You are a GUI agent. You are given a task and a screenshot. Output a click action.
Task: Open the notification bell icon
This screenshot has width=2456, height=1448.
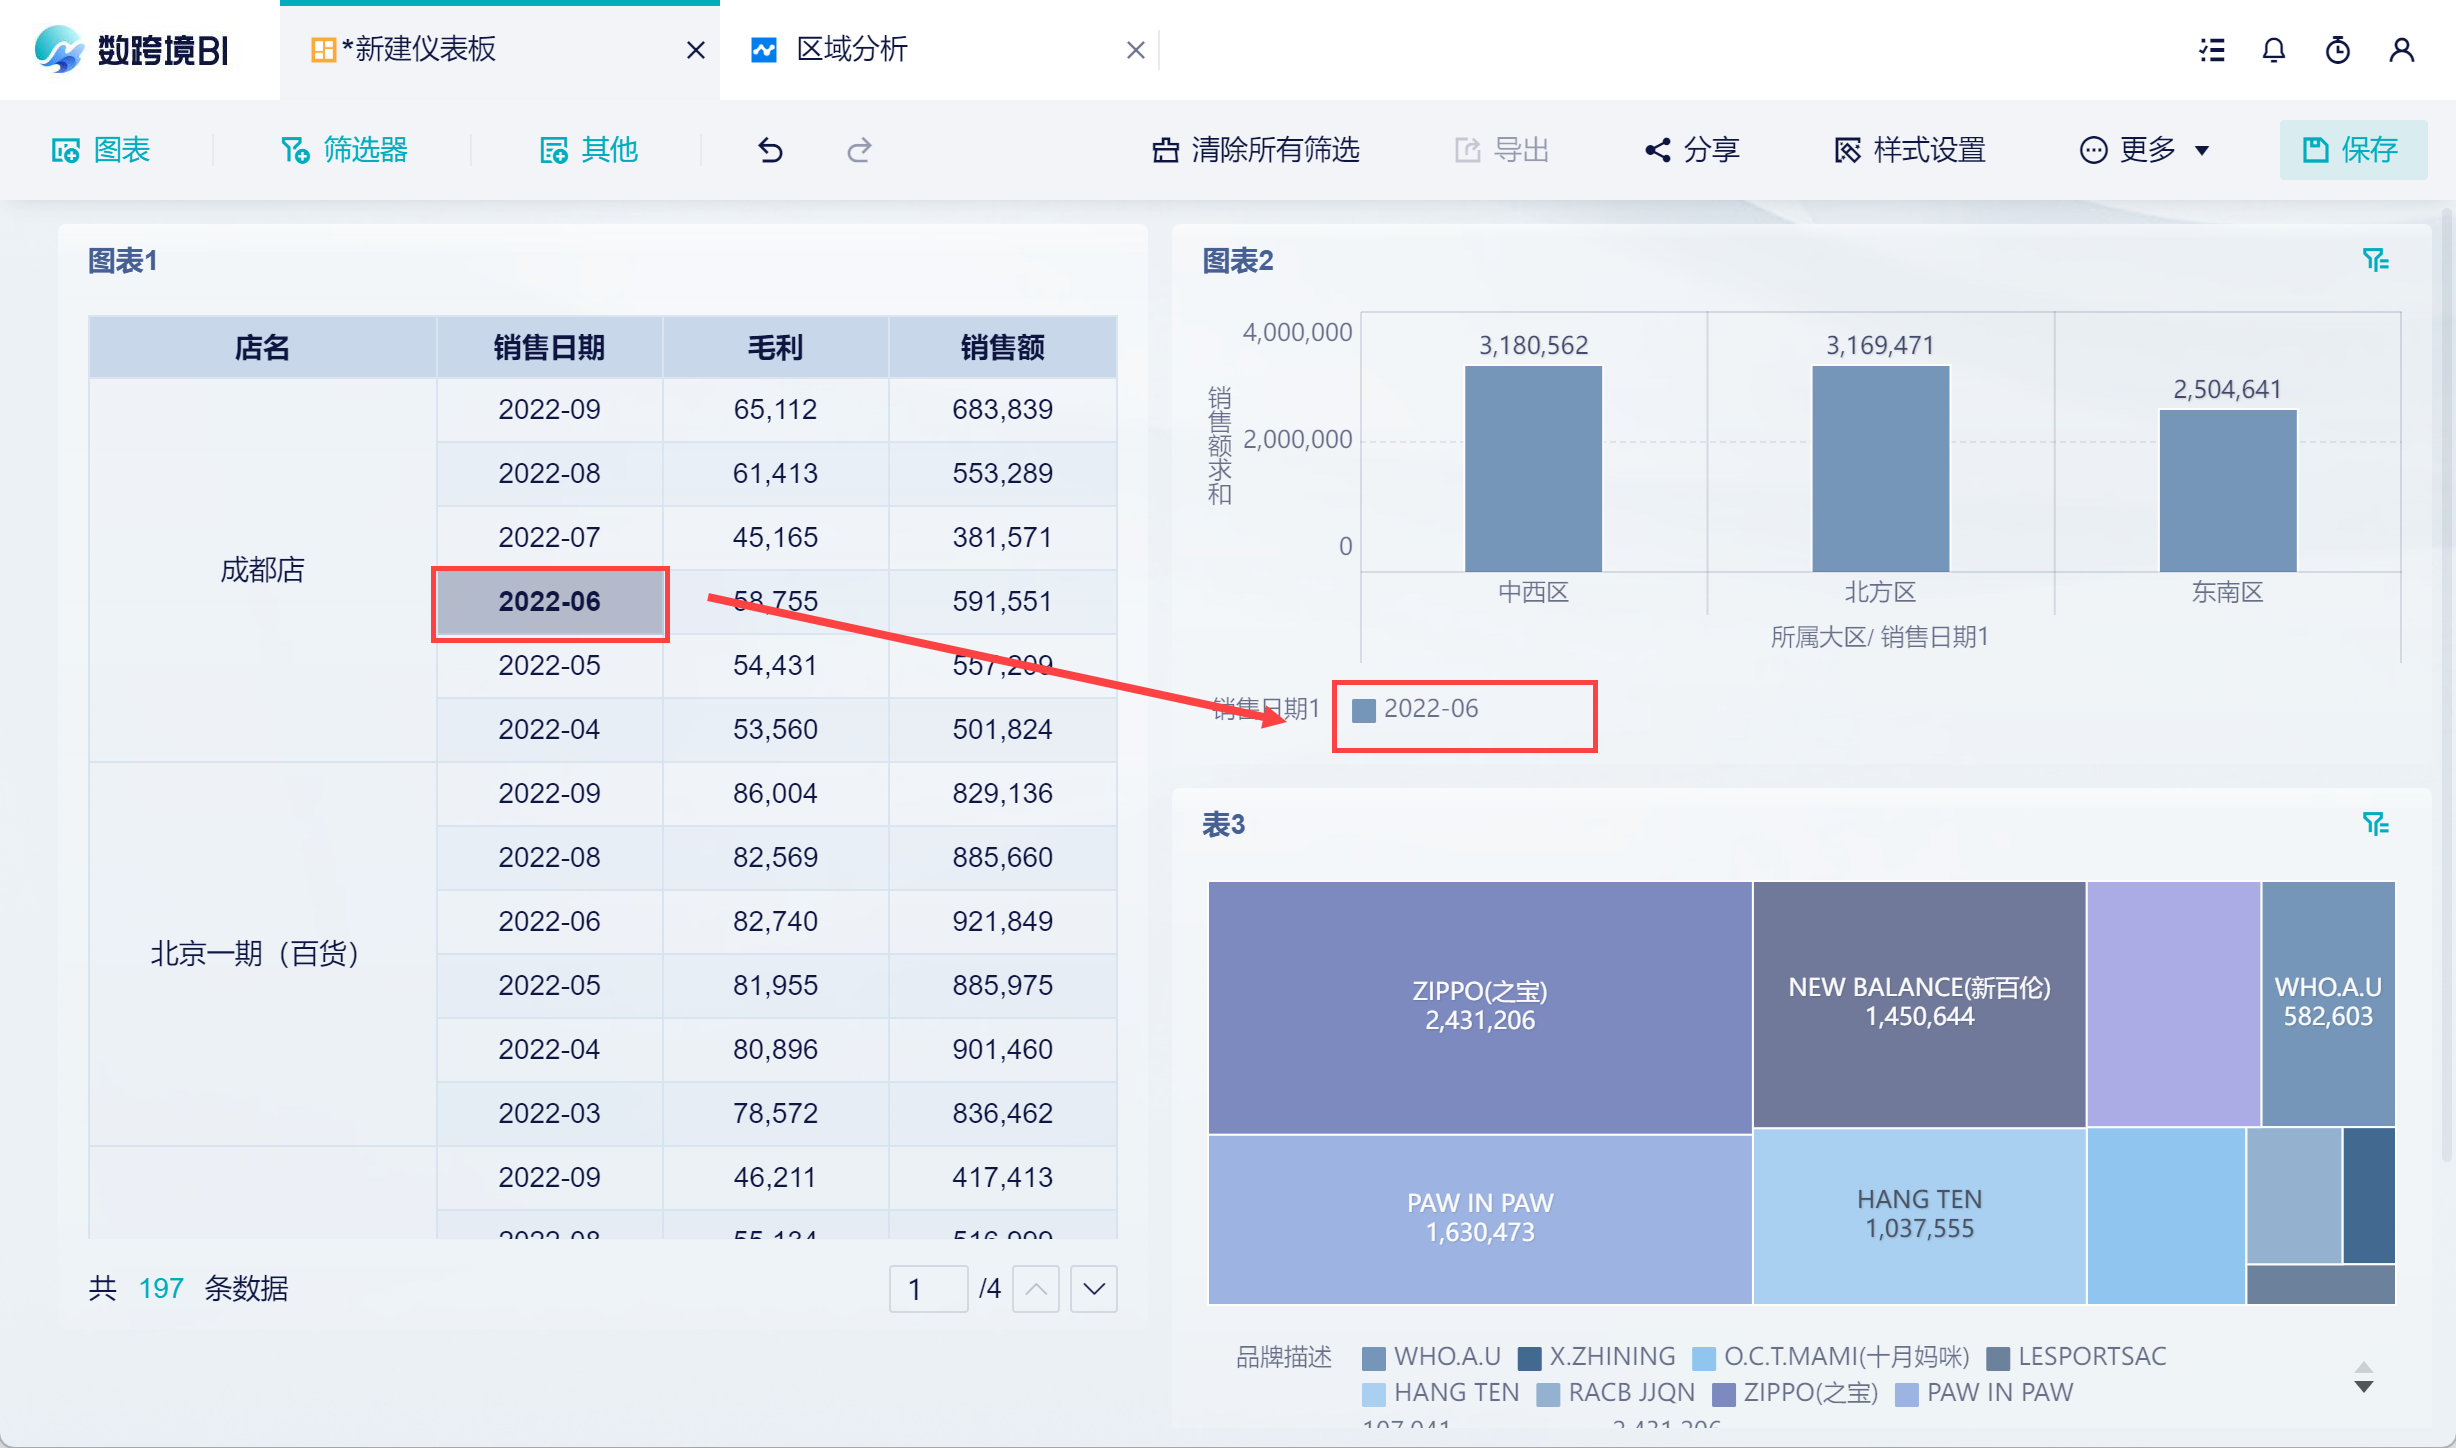(2273, 50)
